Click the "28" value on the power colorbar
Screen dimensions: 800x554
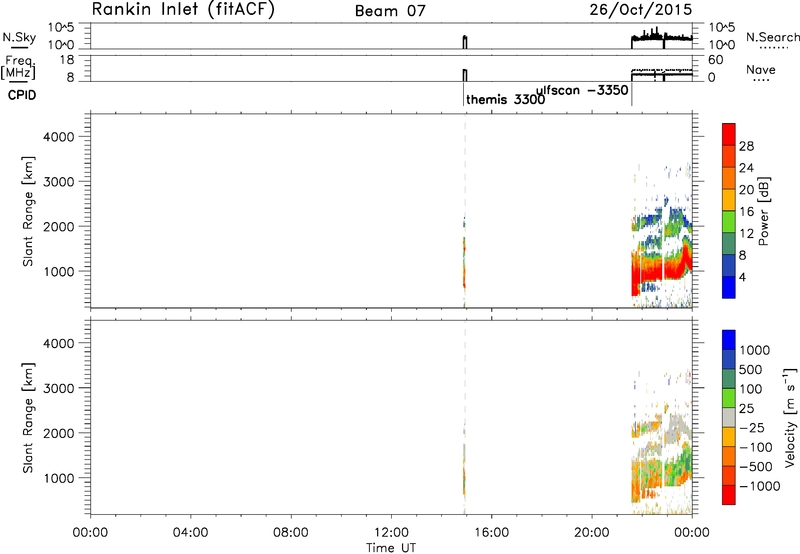(746, 146)
